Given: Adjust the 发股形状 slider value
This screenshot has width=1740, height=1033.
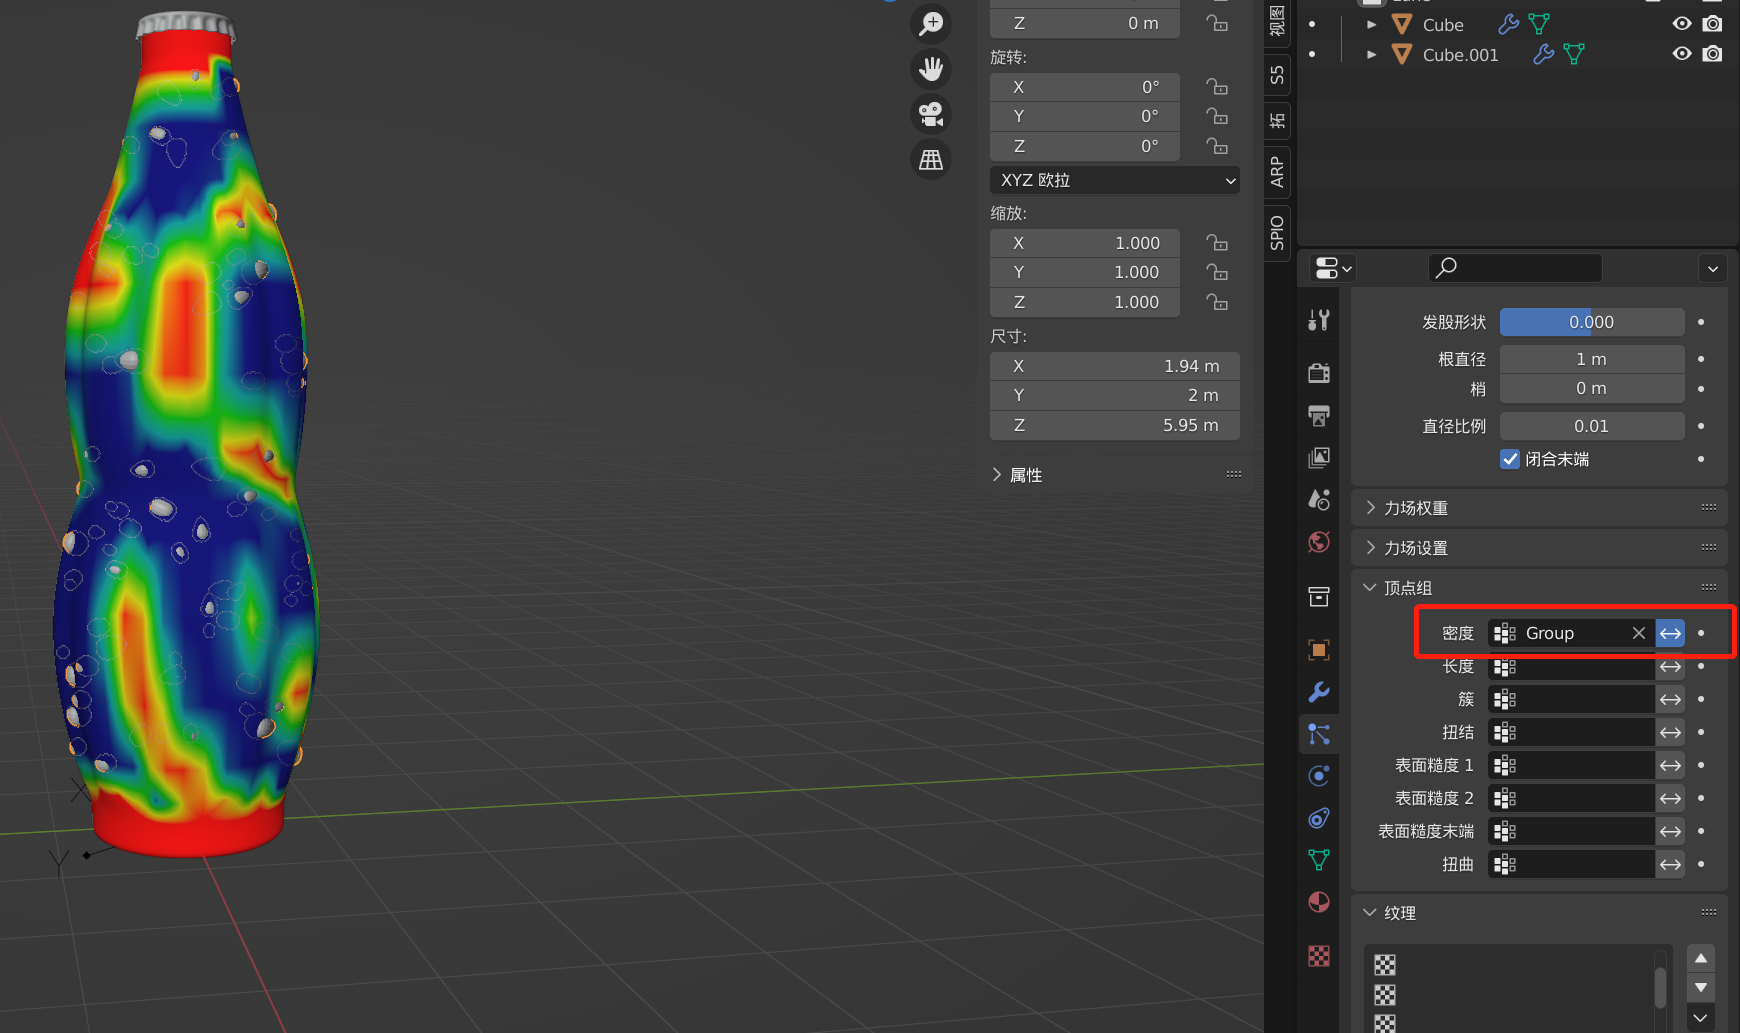Looking at the screenshot, I should point(1592,322).
